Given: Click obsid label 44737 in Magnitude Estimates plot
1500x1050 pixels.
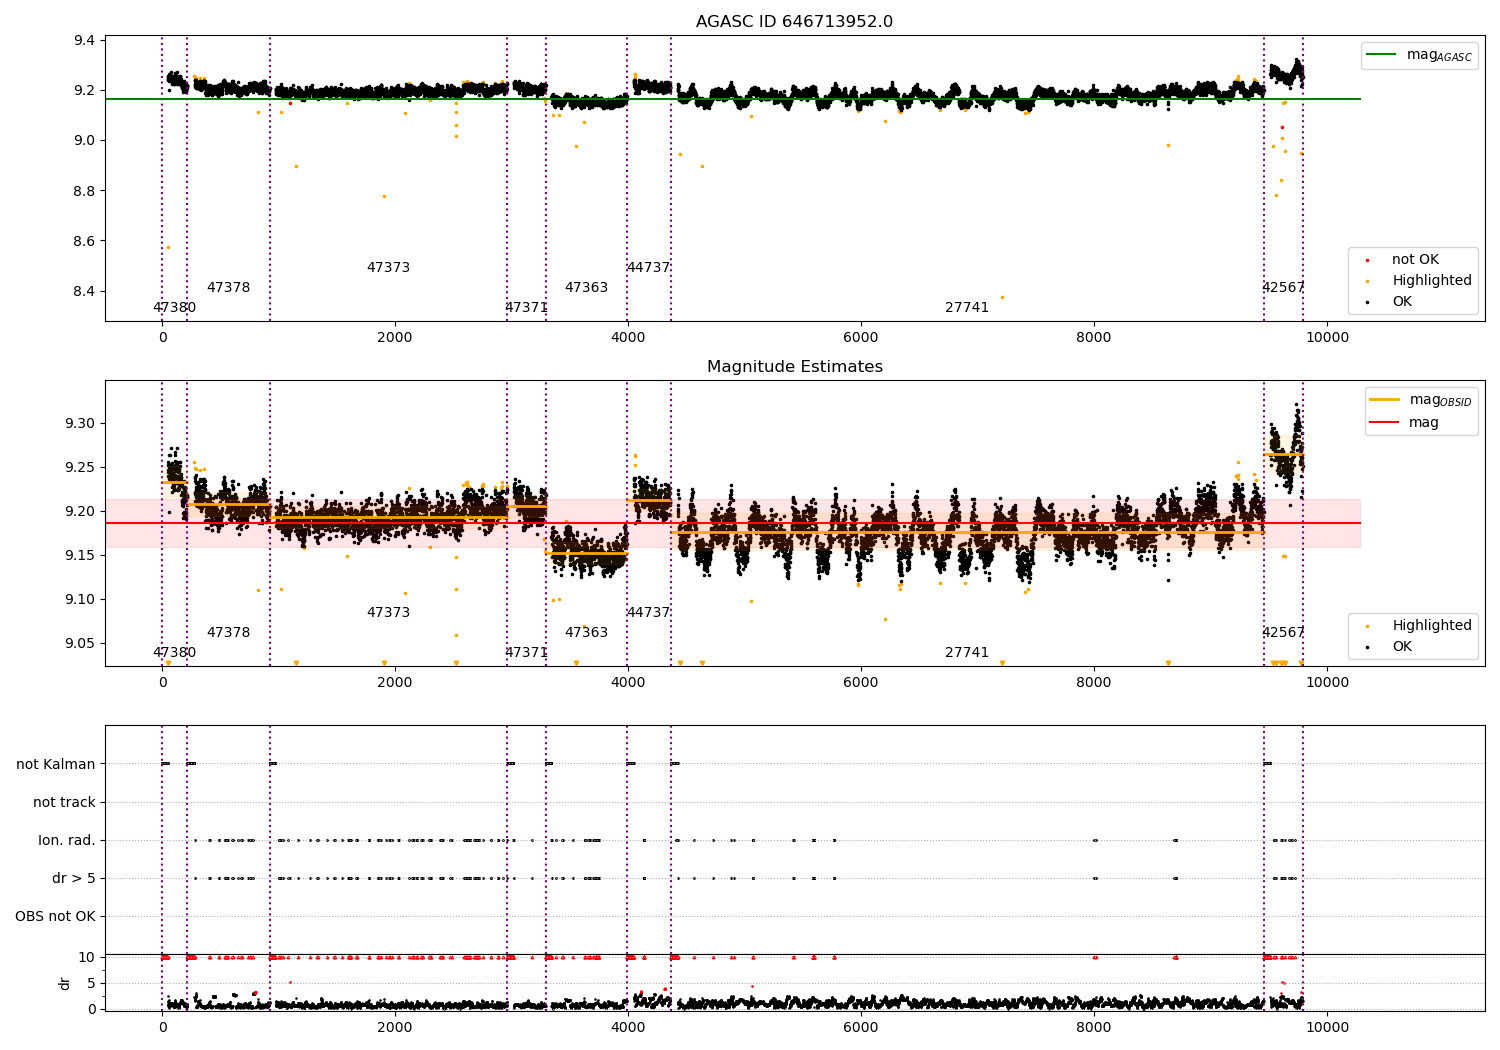Looking at the screenshot, I should 648,613.
